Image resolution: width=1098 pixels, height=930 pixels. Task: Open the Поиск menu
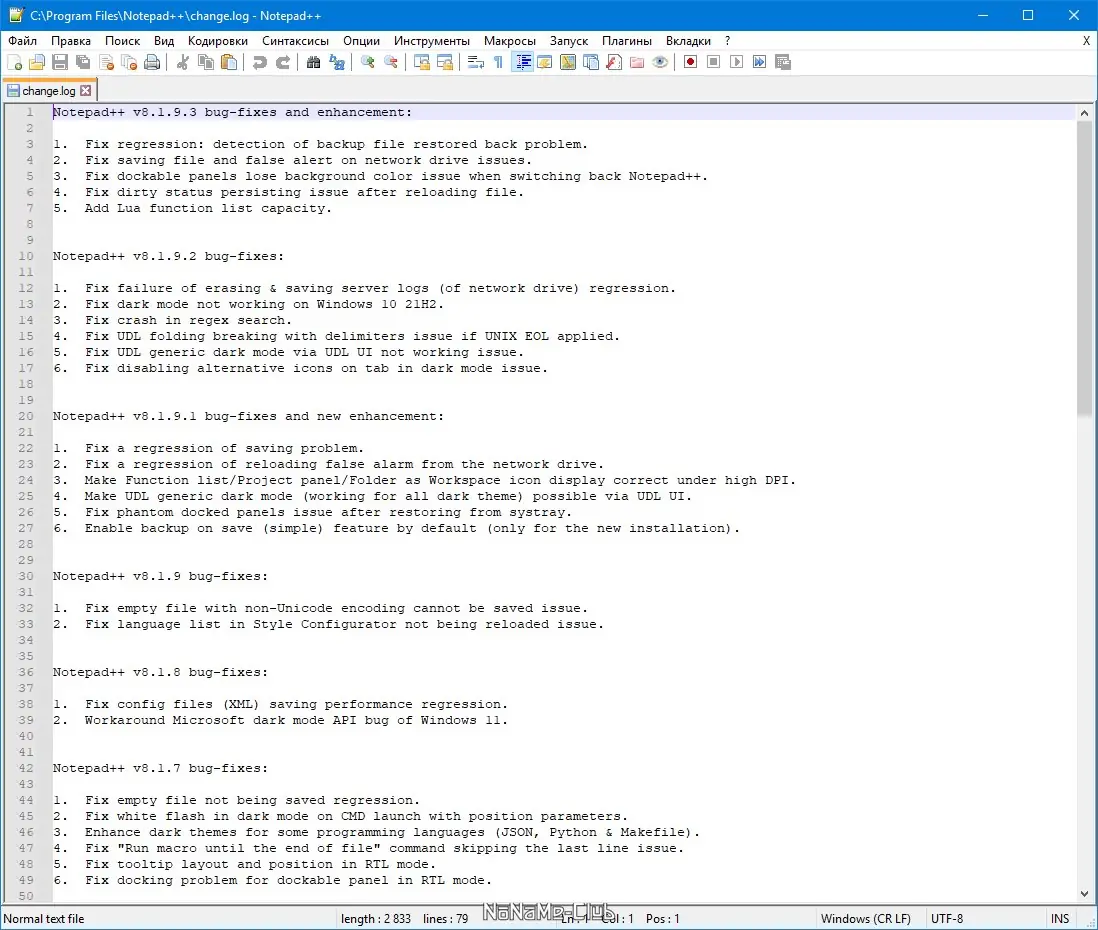point(123,41)
